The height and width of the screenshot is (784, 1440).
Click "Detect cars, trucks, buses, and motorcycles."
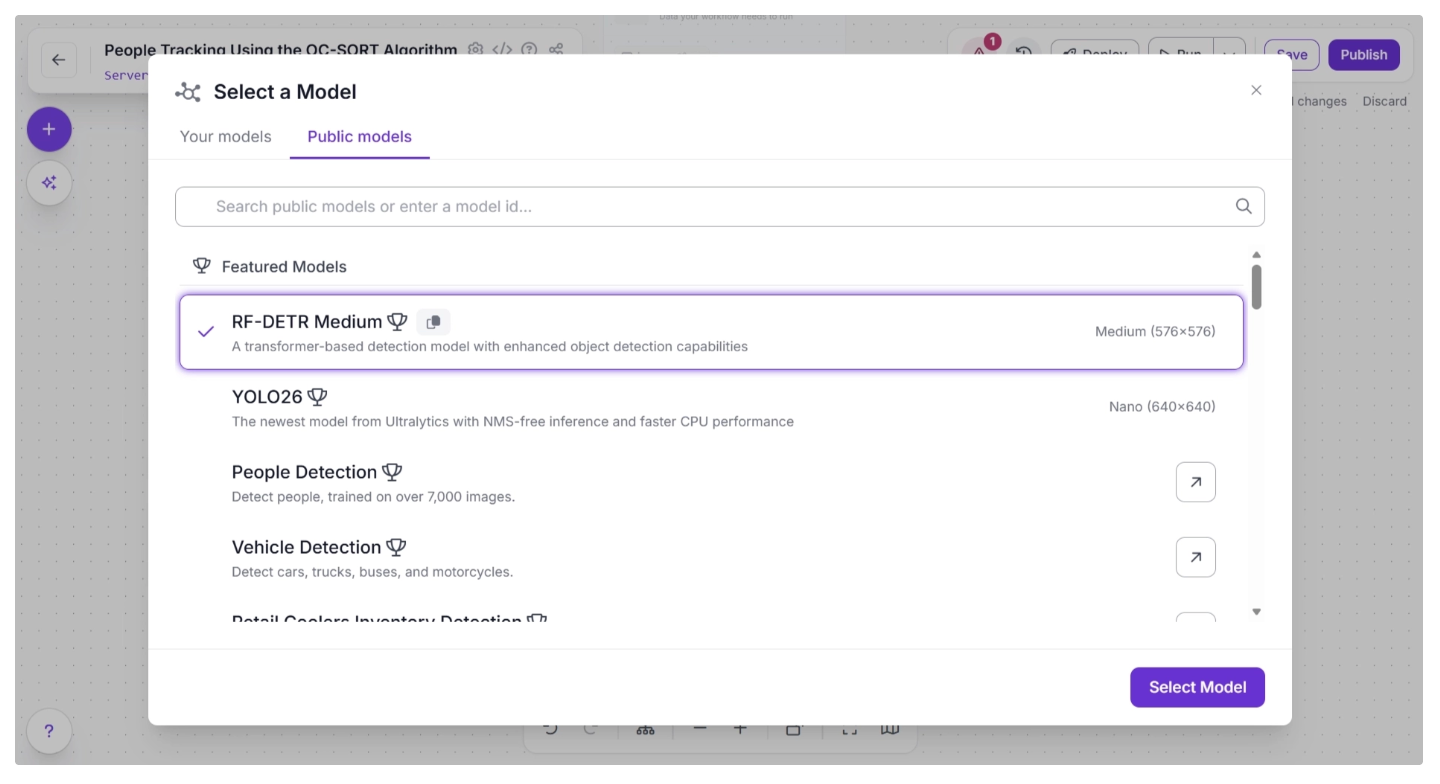coord(372,572)
